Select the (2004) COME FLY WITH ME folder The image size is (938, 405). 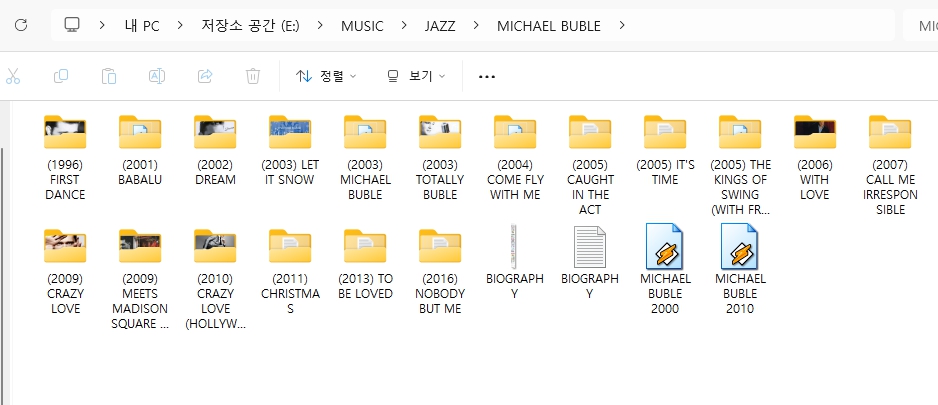coord(515,158)
